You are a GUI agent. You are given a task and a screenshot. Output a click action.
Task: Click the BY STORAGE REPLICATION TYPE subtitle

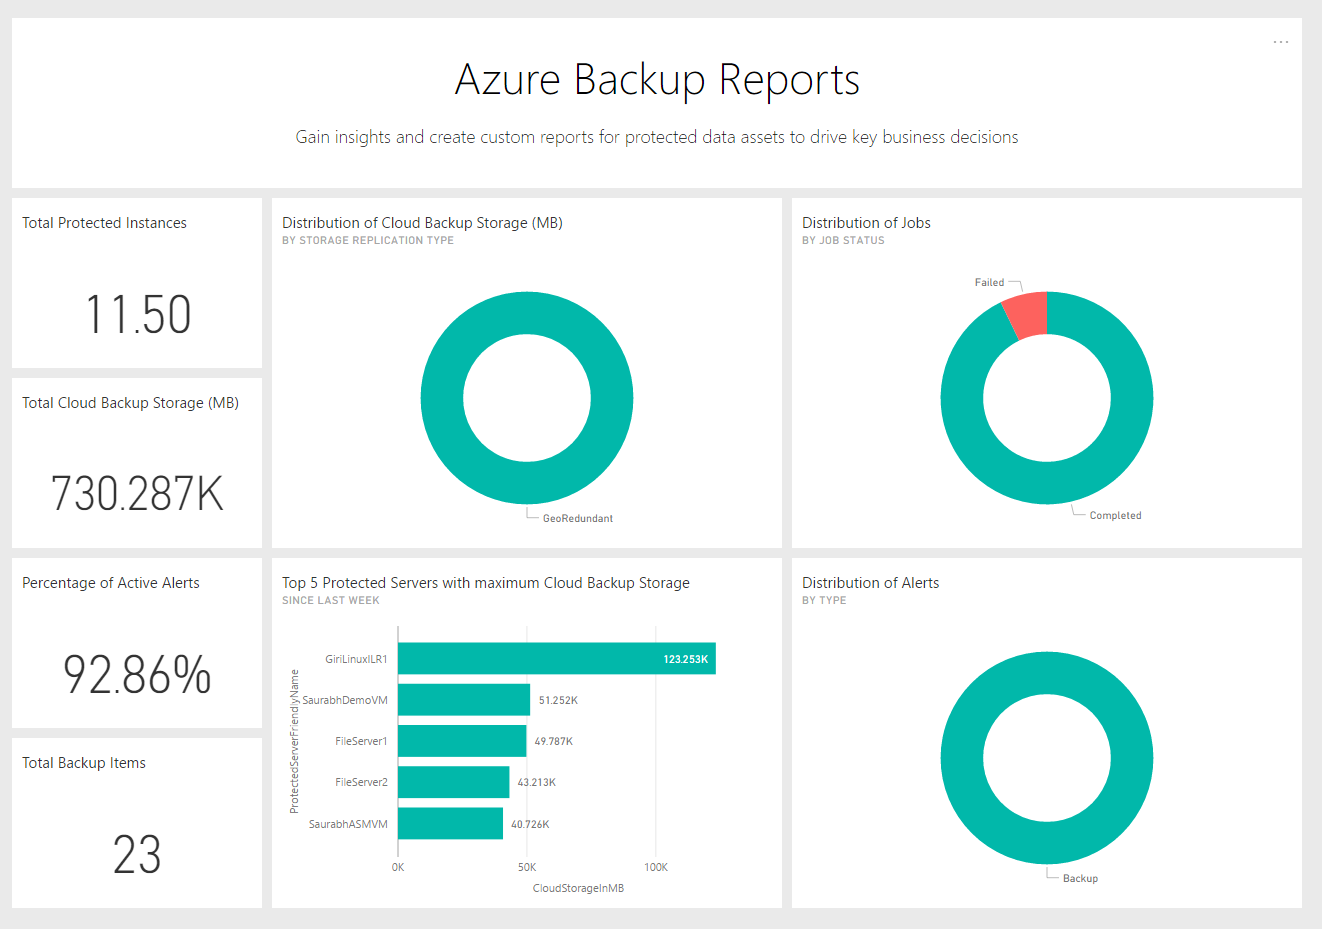pyautogui.click(x=368, y=240)
